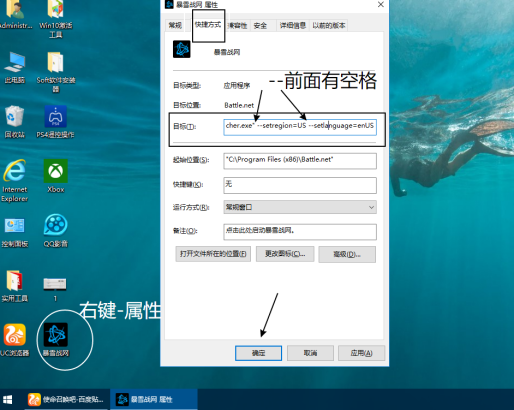Image resolution: width=514 pixels, height=410 pixels.
Task: Open the Win10 activation tool desktop icon
Action: click(55, 17)
